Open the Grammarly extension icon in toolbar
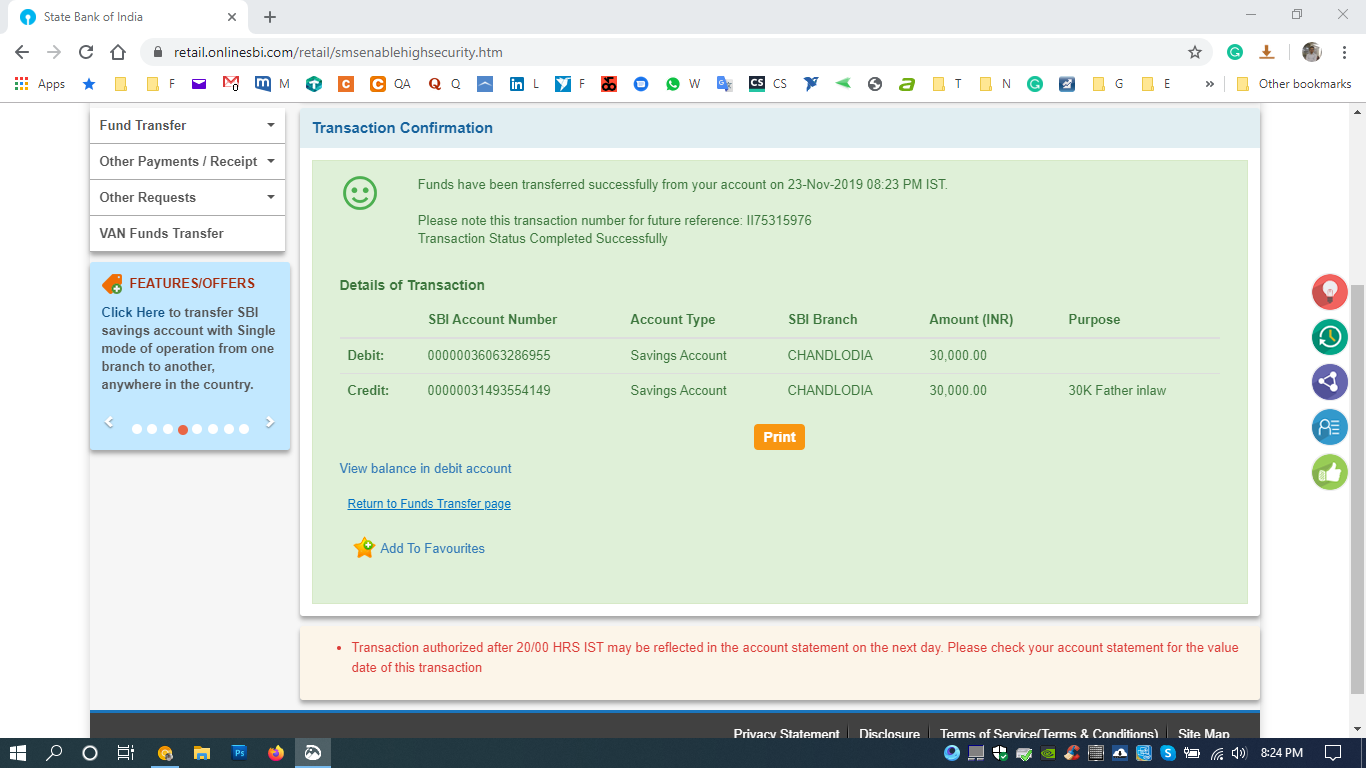1366x768 pixels. pos(1235,52)
